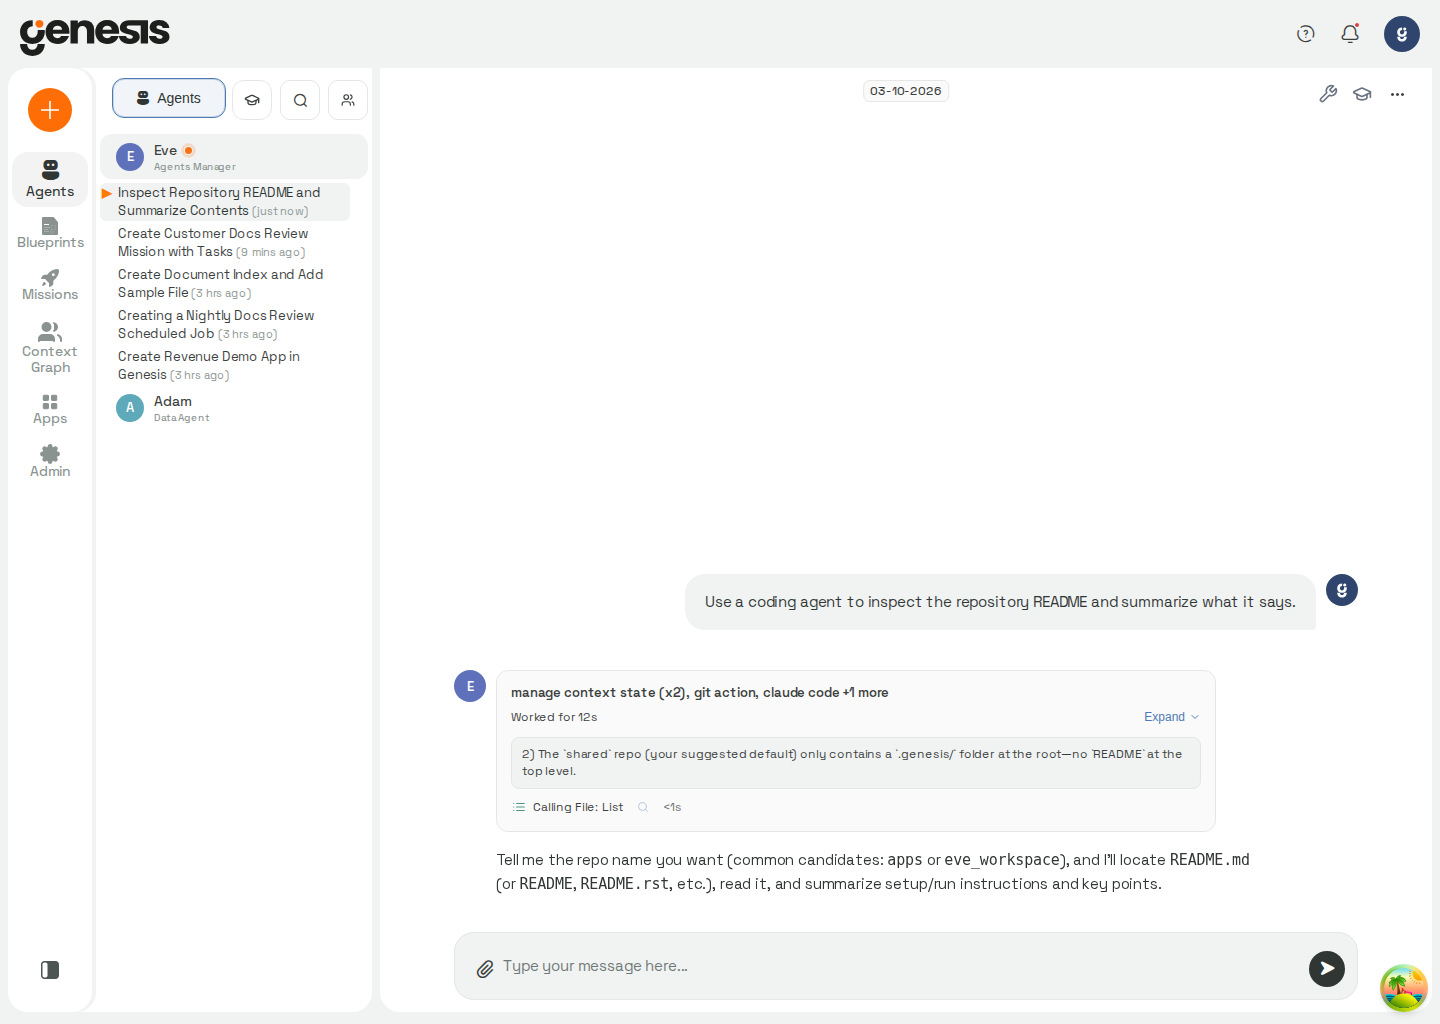Open Create Revenue Demo App in Genesis
The height and width of the screenshot is (1024, 1440).
coord(226,365)
